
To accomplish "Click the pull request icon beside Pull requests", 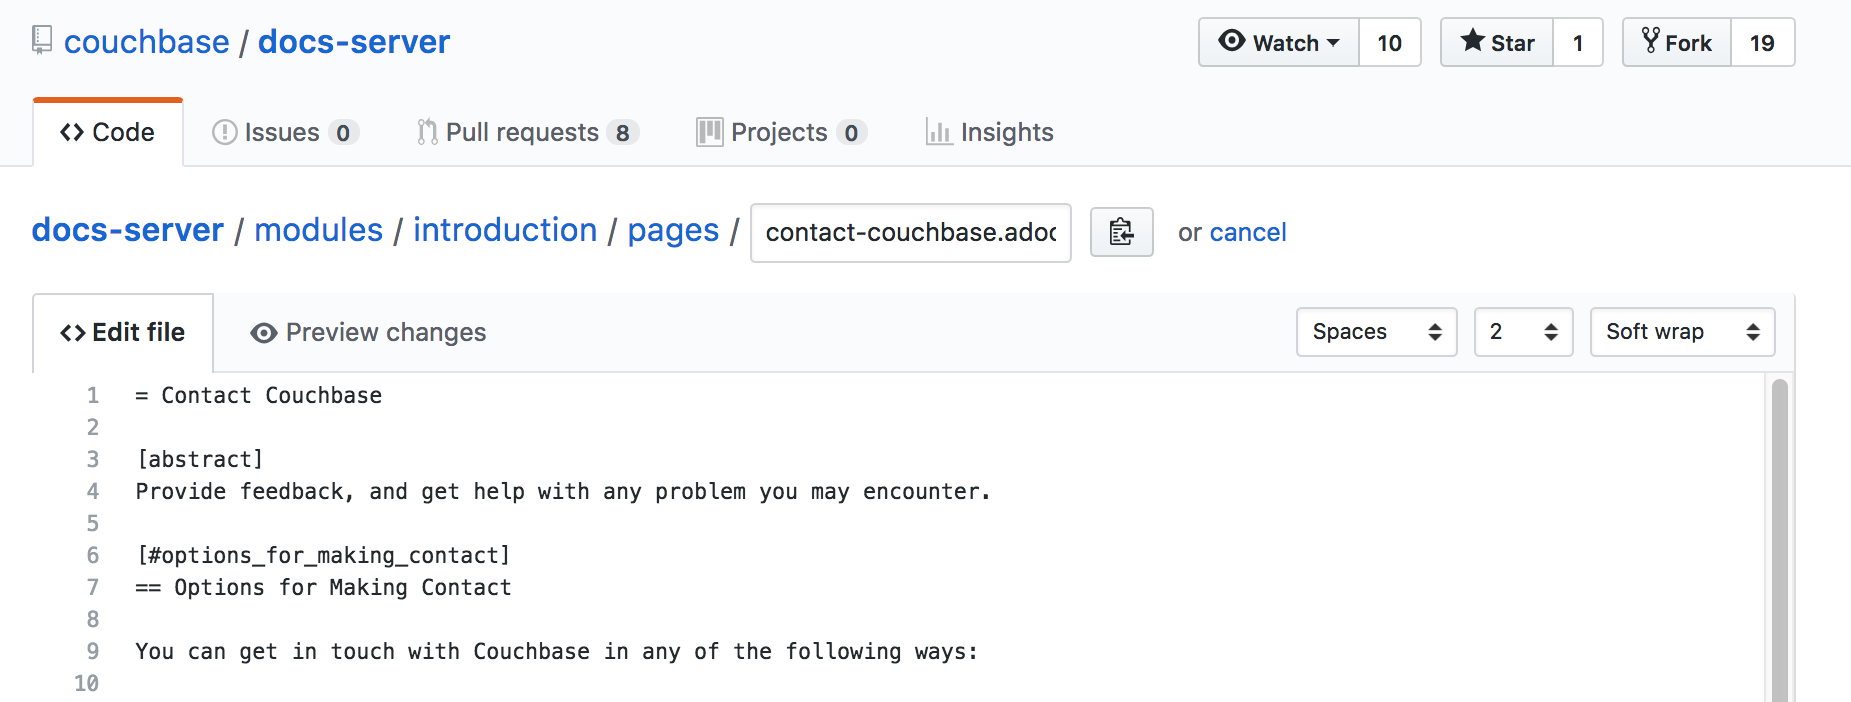I will pyautogui.click(x=425, y=131).
